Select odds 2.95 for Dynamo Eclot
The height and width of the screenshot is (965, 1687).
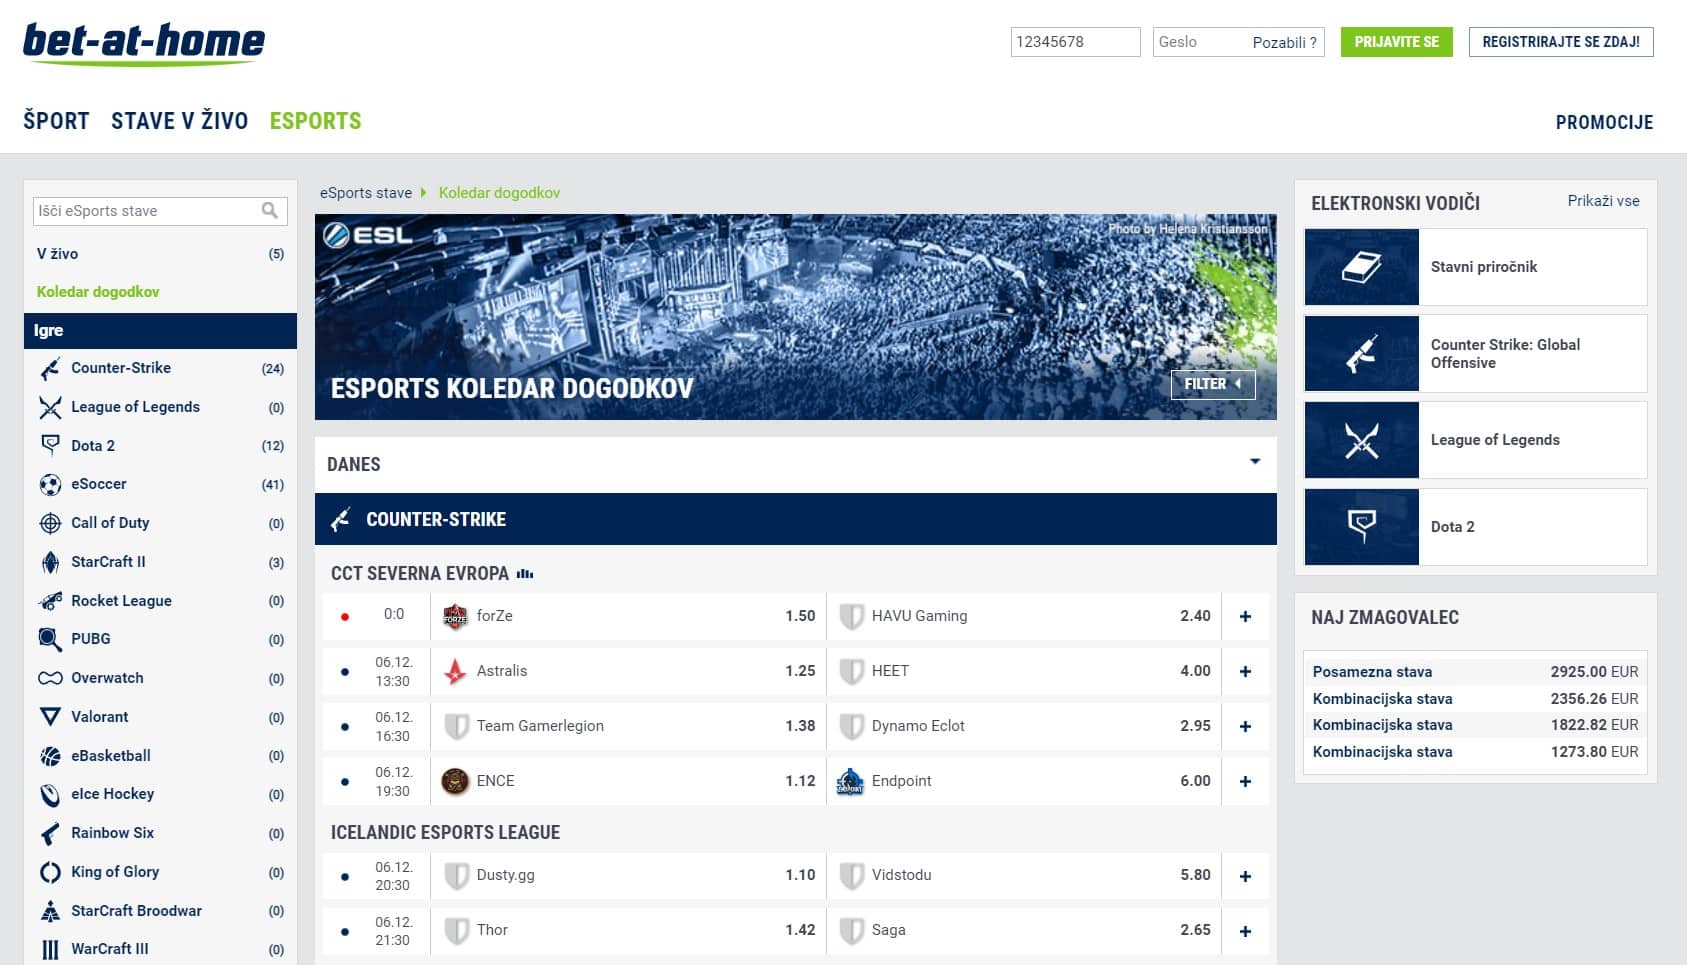pyautogui.click(x=1194, y=726)
